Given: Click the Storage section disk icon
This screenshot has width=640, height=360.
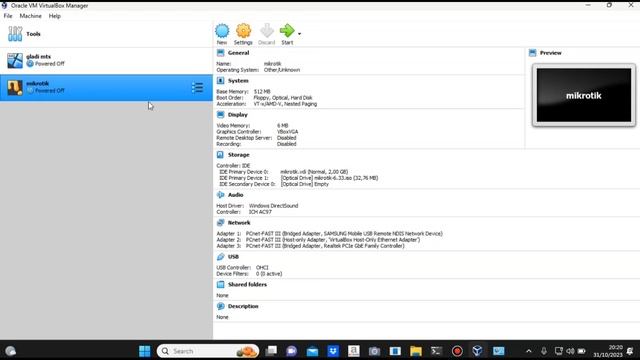Looking at the screenshot, I should 220,155.
